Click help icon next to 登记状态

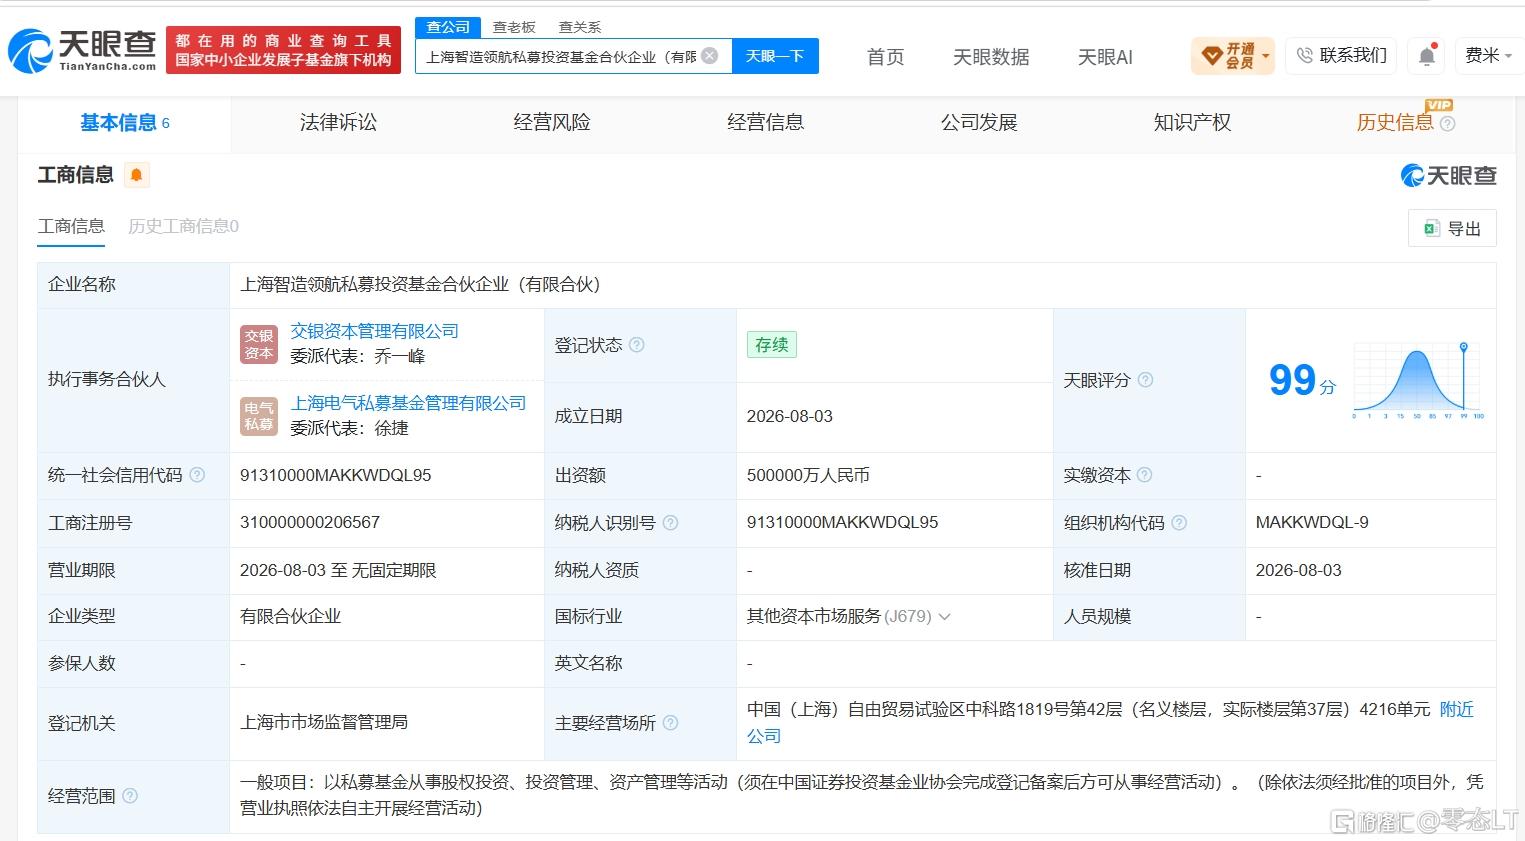point(636,345)
